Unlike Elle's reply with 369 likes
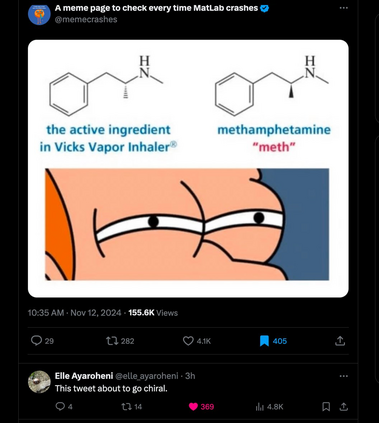 193,406
